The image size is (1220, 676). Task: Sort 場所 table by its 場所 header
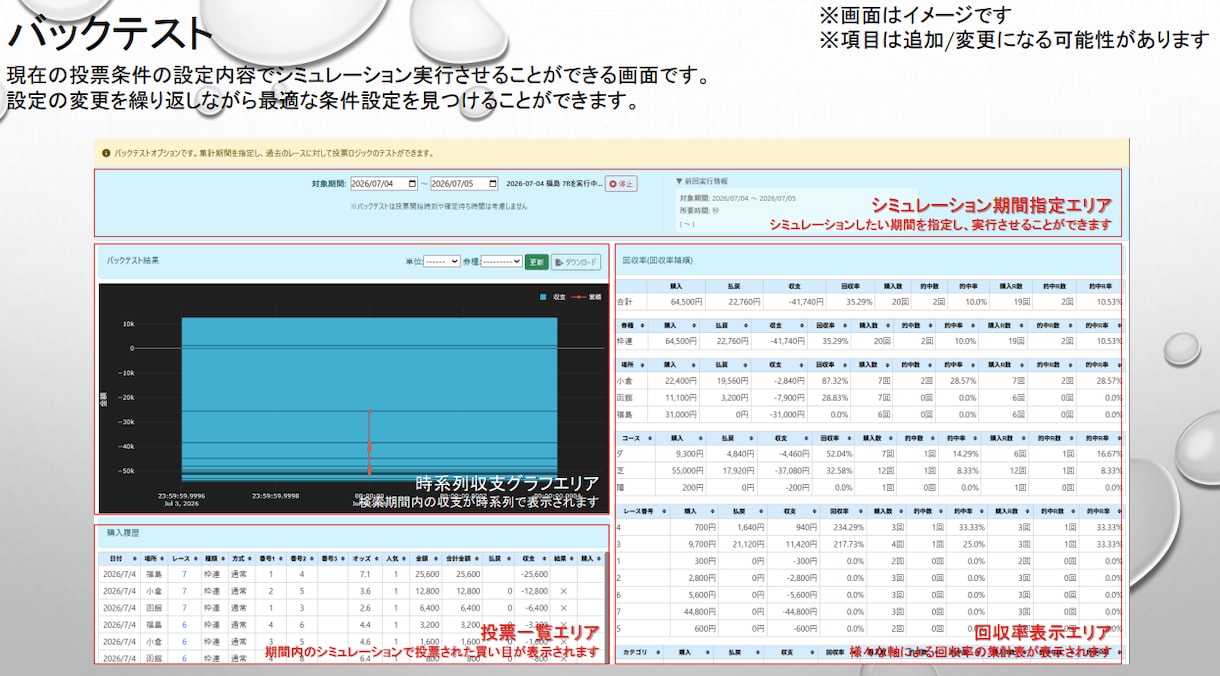[631, 365]
